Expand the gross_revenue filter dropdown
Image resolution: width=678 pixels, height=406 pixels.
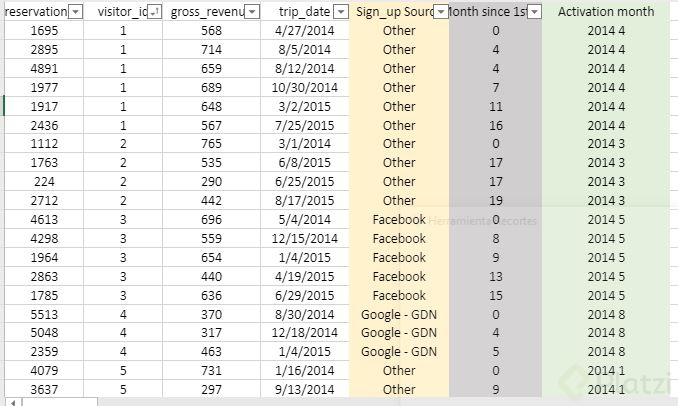click(x=252, y=12)
